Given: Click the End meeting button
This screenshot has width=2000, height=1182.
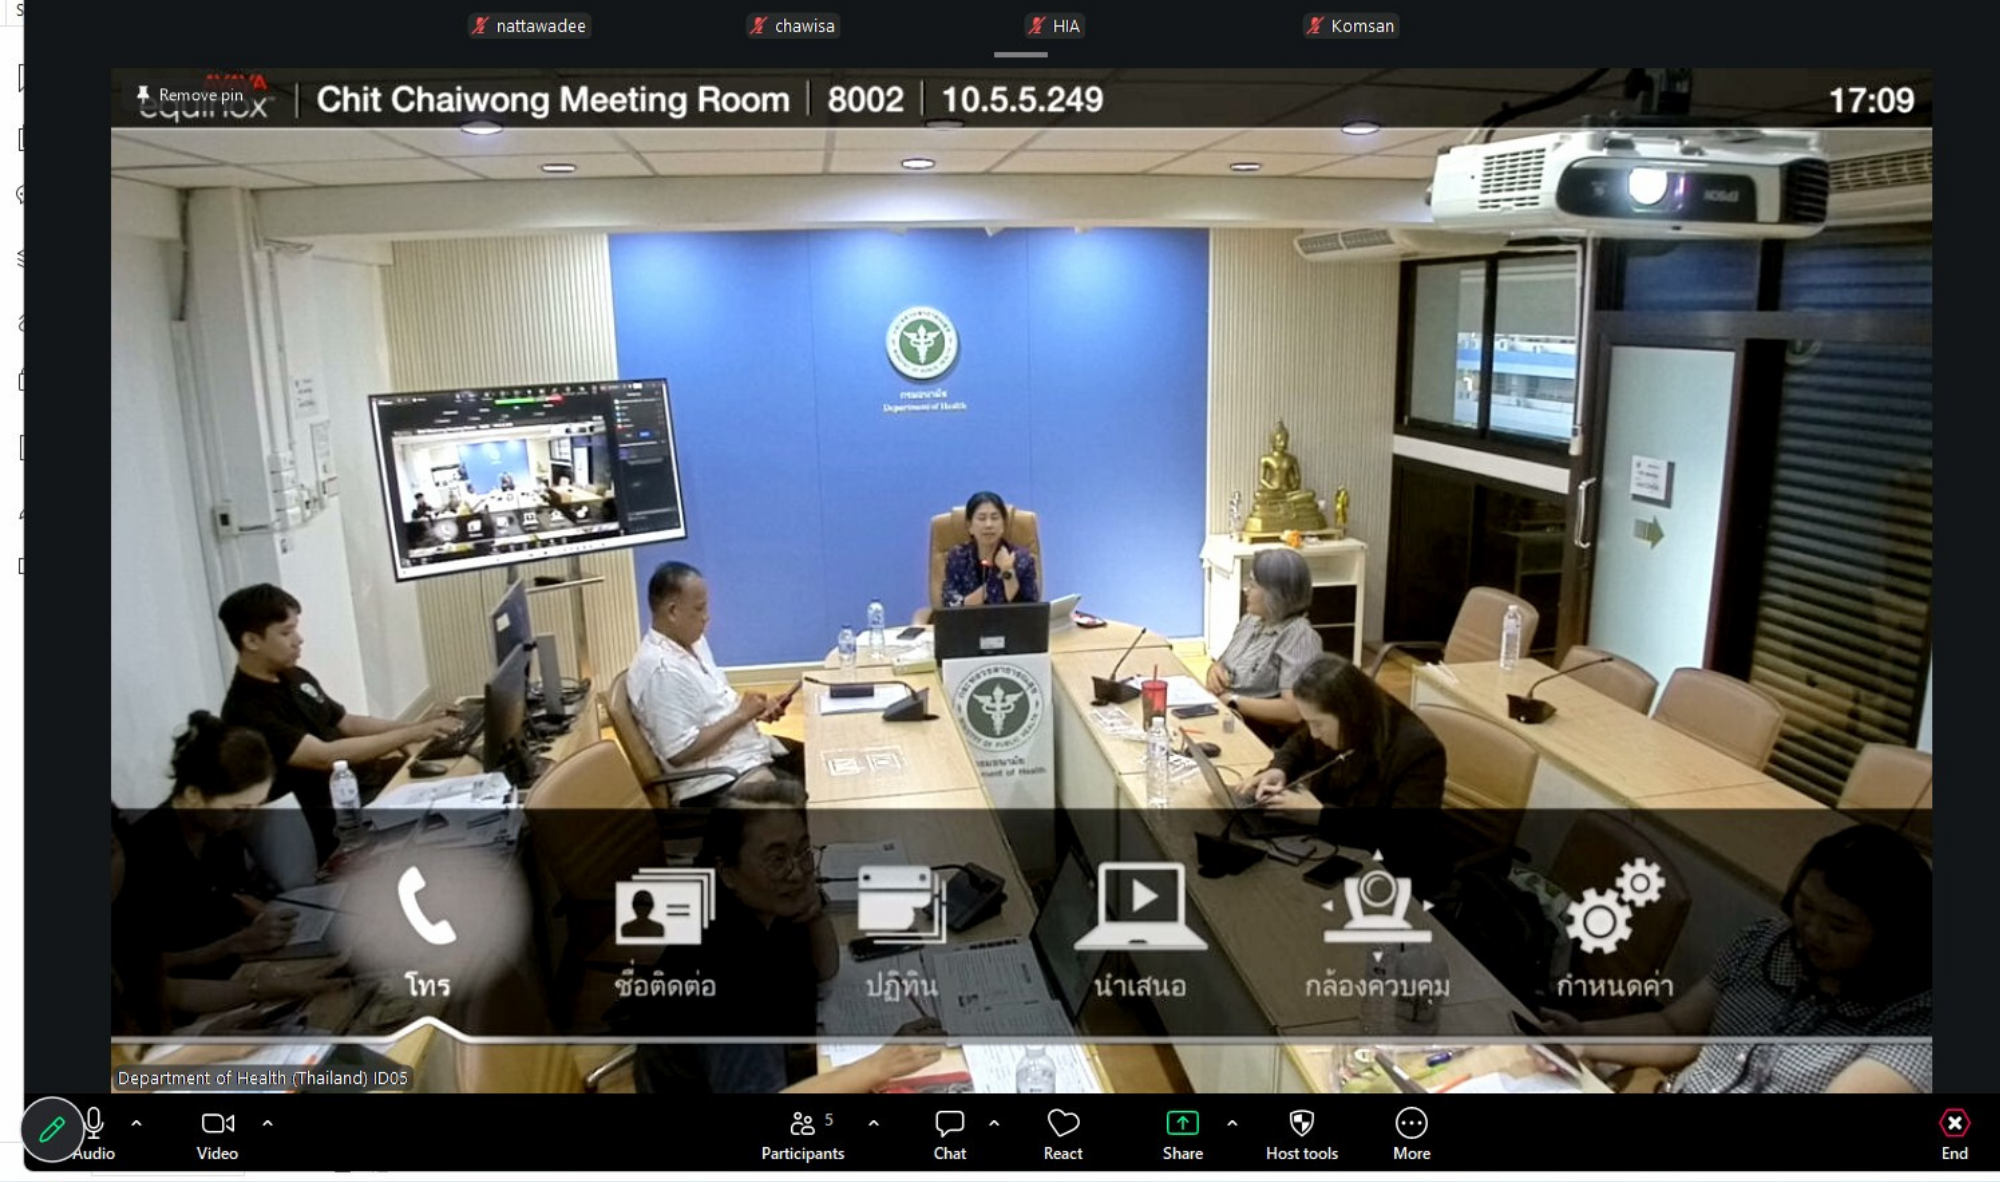Looking at the screenshot, I should pyautogui.click(x=1954, y=1124).
